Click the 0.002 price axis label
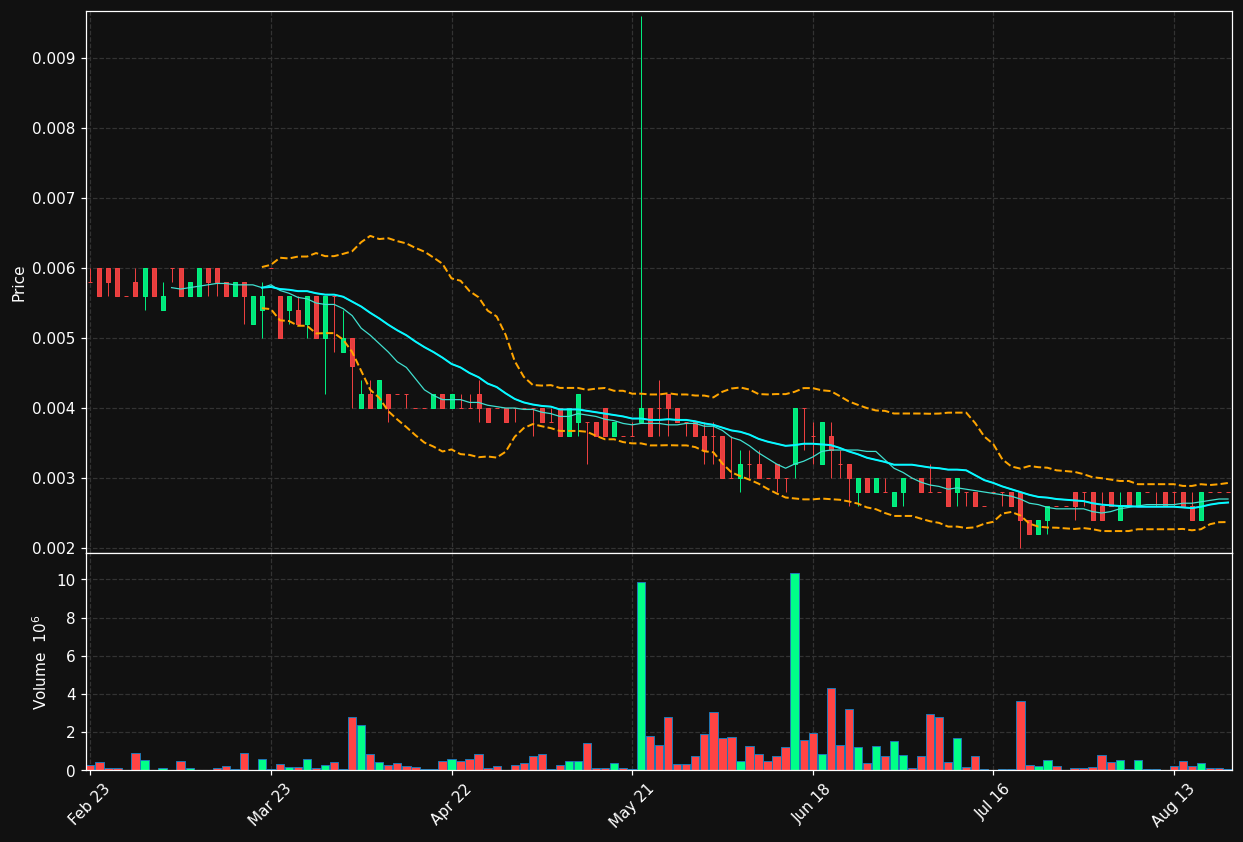Image resolution: width=1243 pixels, height=842 pixels. click(53, 549)
